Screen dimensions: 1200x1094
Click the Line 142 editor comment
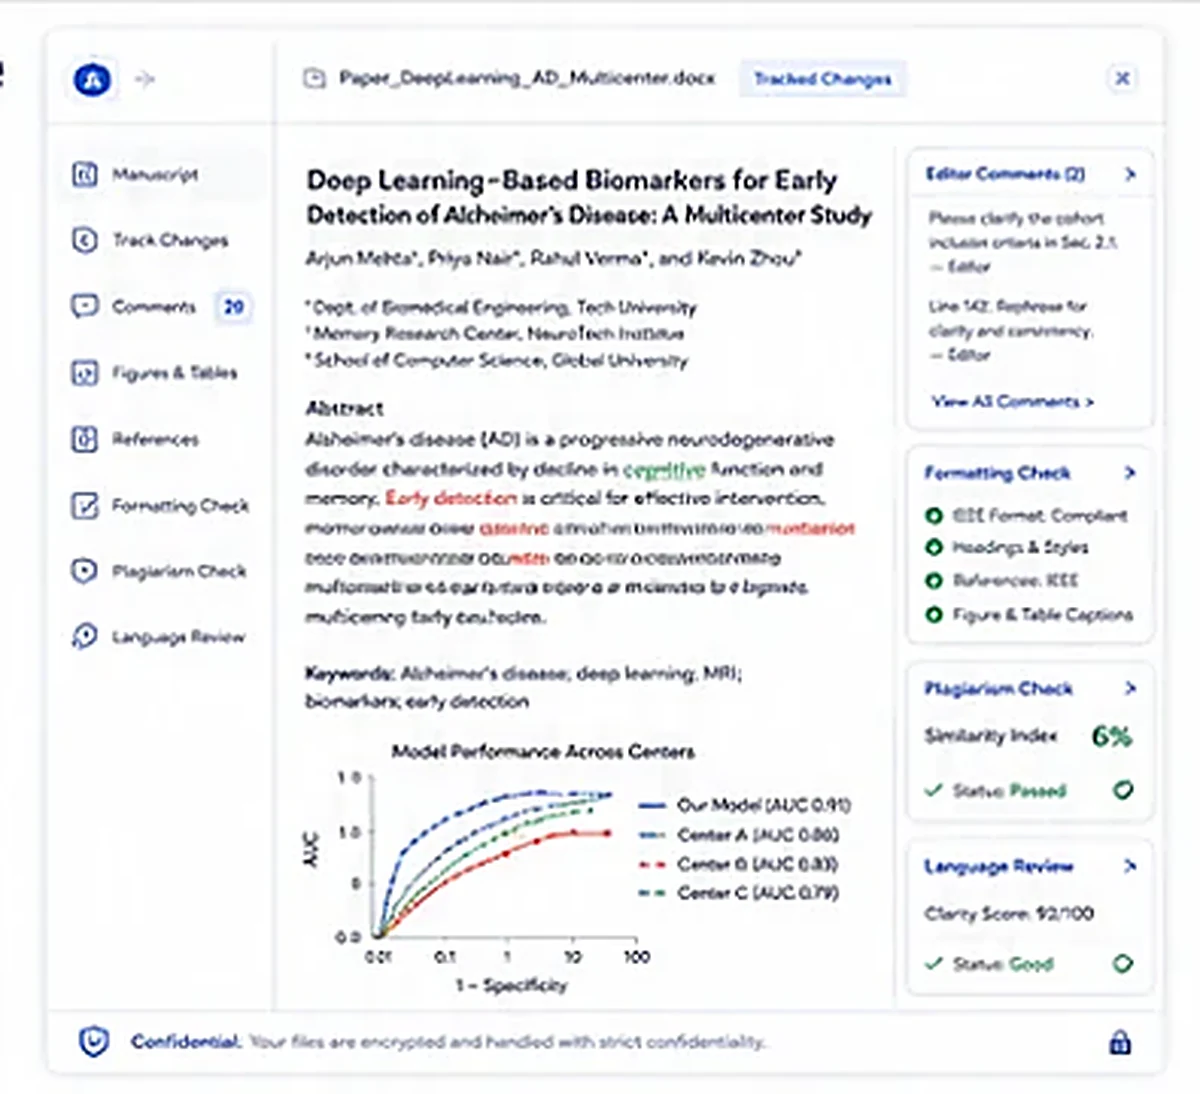pos(1011,330)
